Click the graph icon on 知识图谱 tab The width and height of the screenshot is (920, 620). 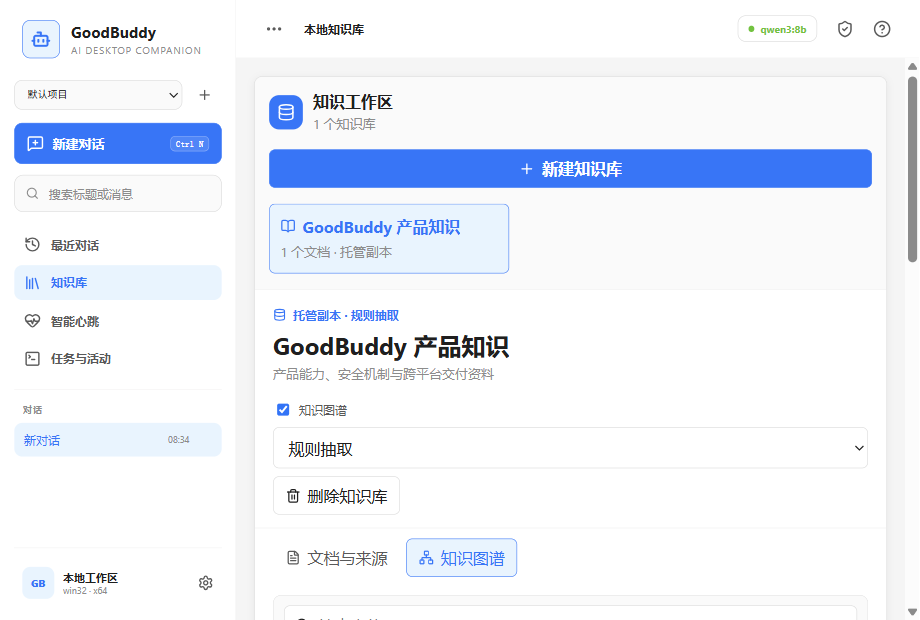click(x=426, y=558)
